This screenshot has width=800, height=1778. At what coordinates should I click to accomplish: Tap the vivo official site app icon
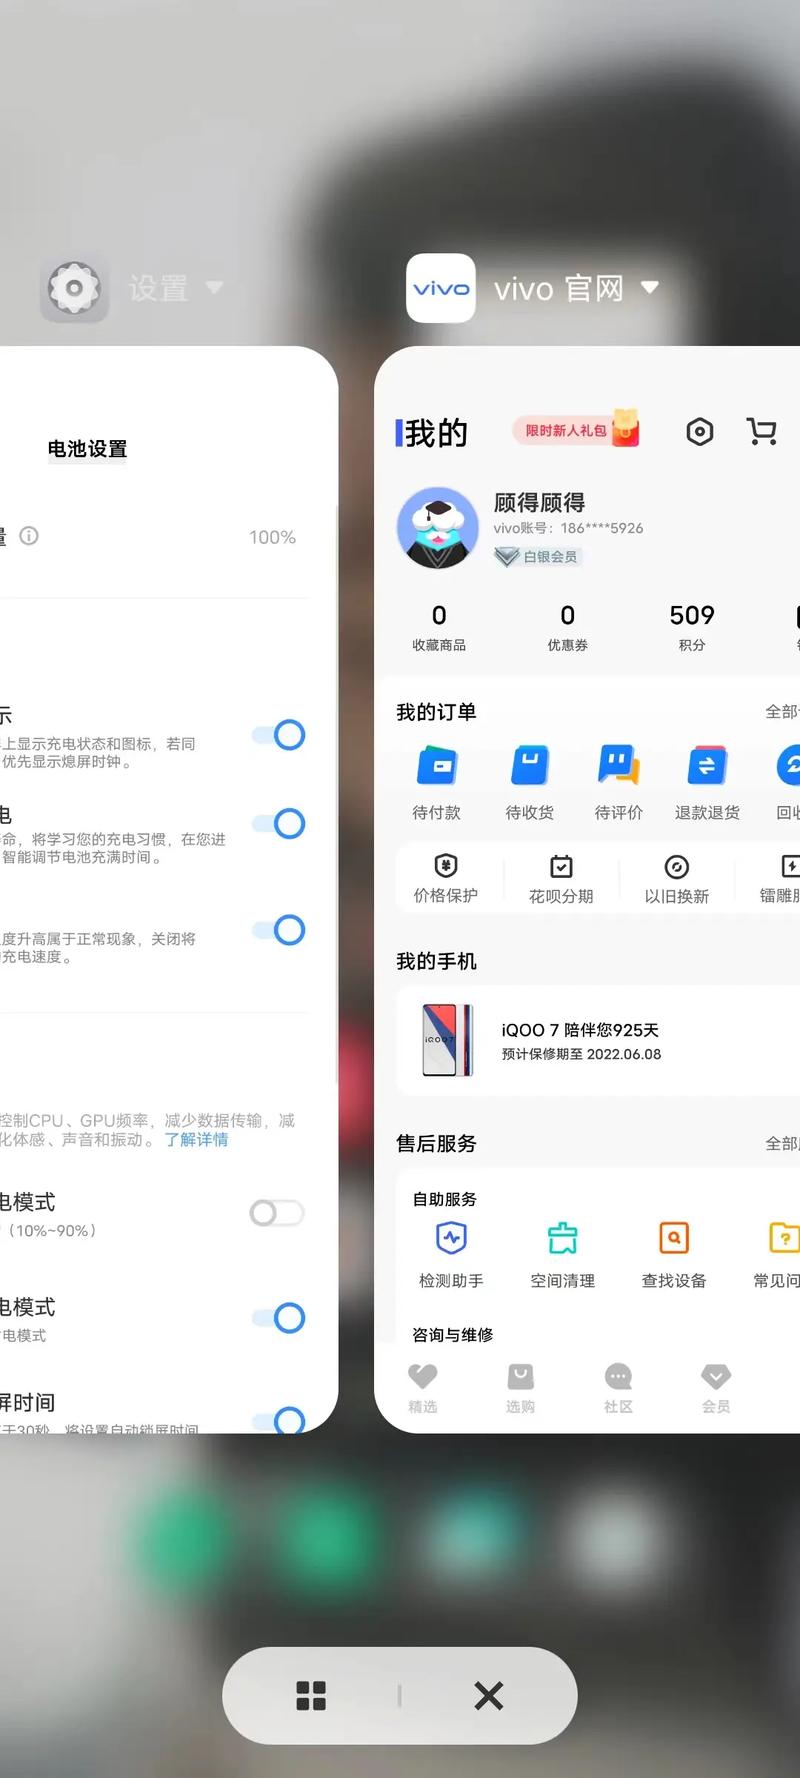(x=441, y=289)
